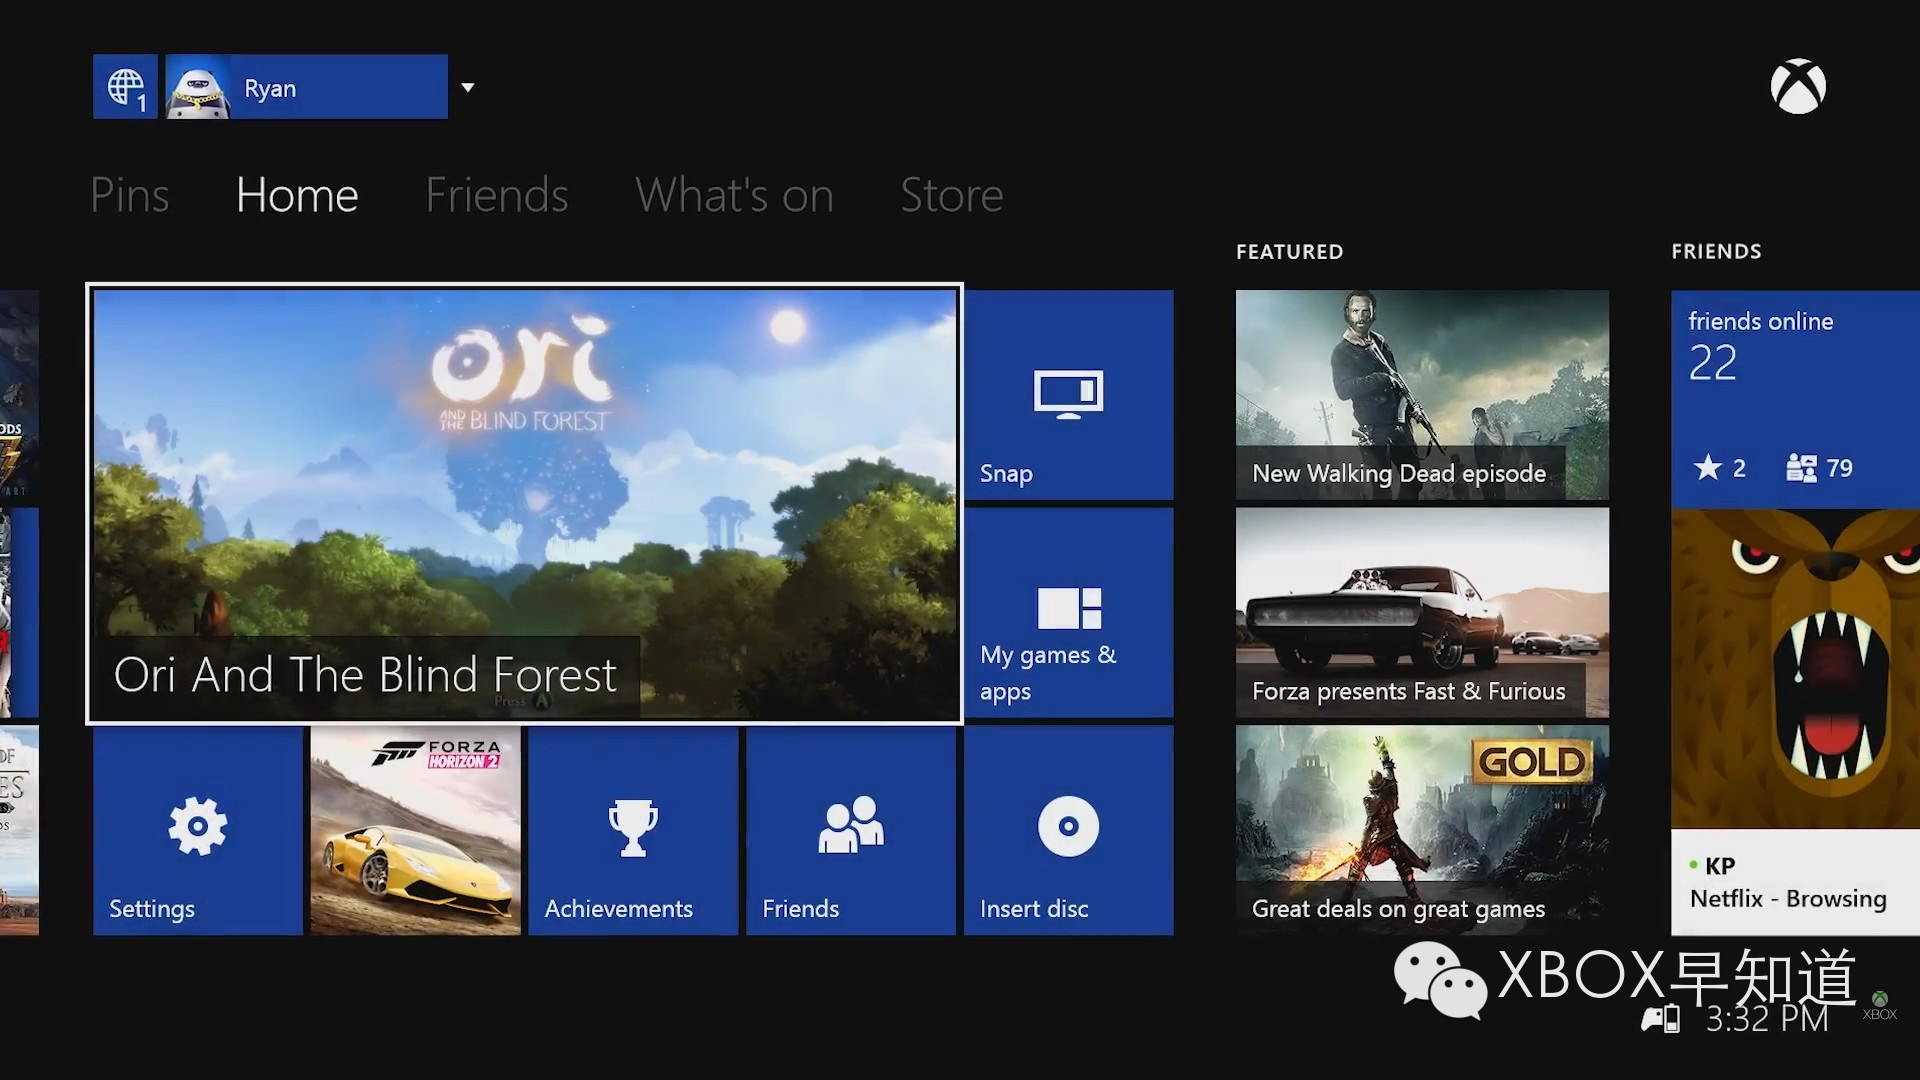Image resolution: width=1920 pixels, height=1080 pixels.
Task: Click Ryan's avatar picture
Action: coord(197,87)
